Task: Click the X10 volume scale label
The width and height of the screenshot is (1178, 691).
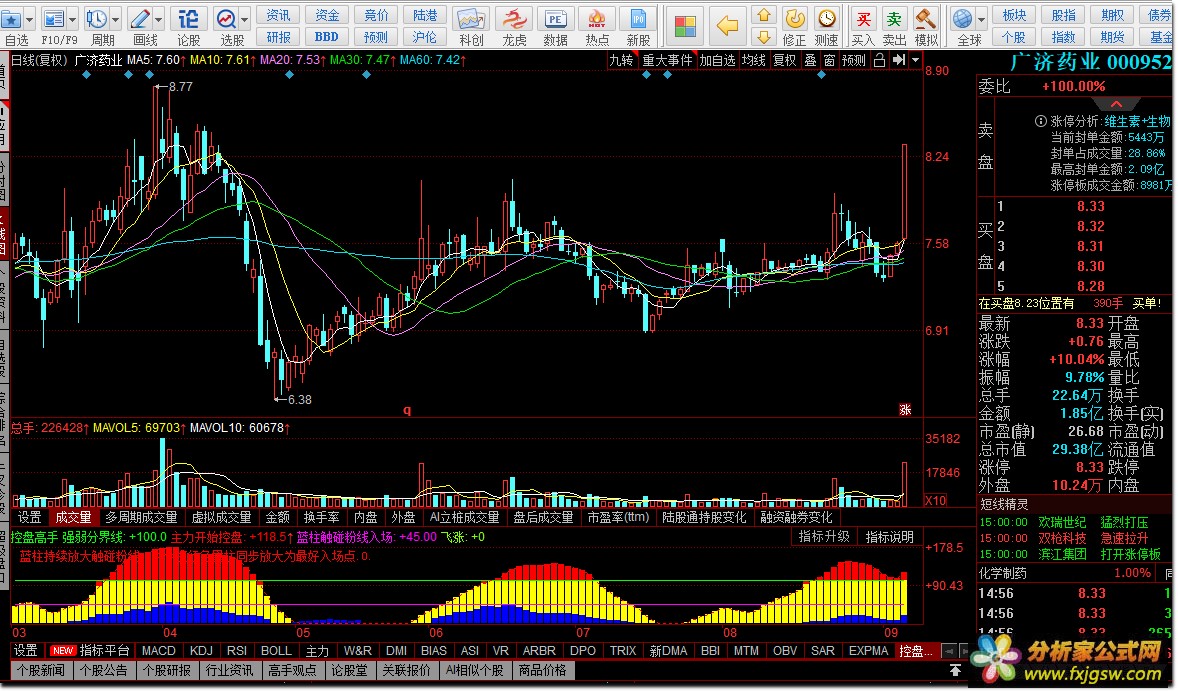Action: pos(935,500)
